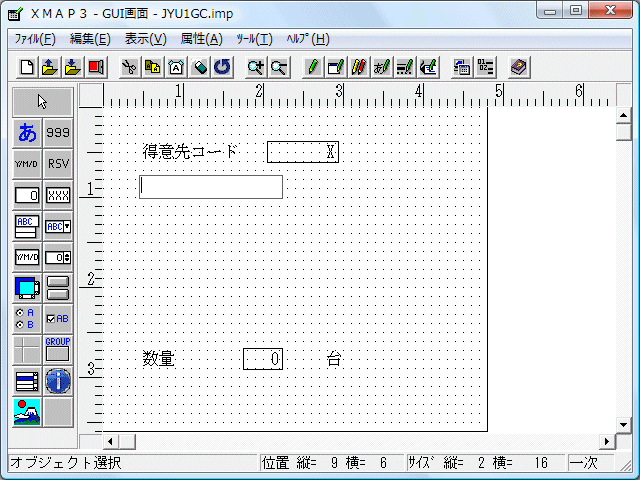640x480 pixels.
Task: Select the arrow pointer tool
Action: click(x=42, y=102)
